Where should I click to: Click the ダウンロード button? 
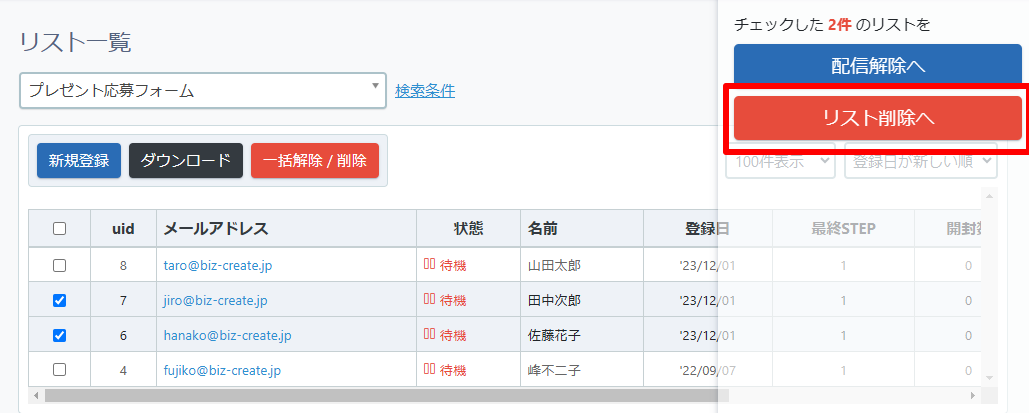tap(186, 160)
